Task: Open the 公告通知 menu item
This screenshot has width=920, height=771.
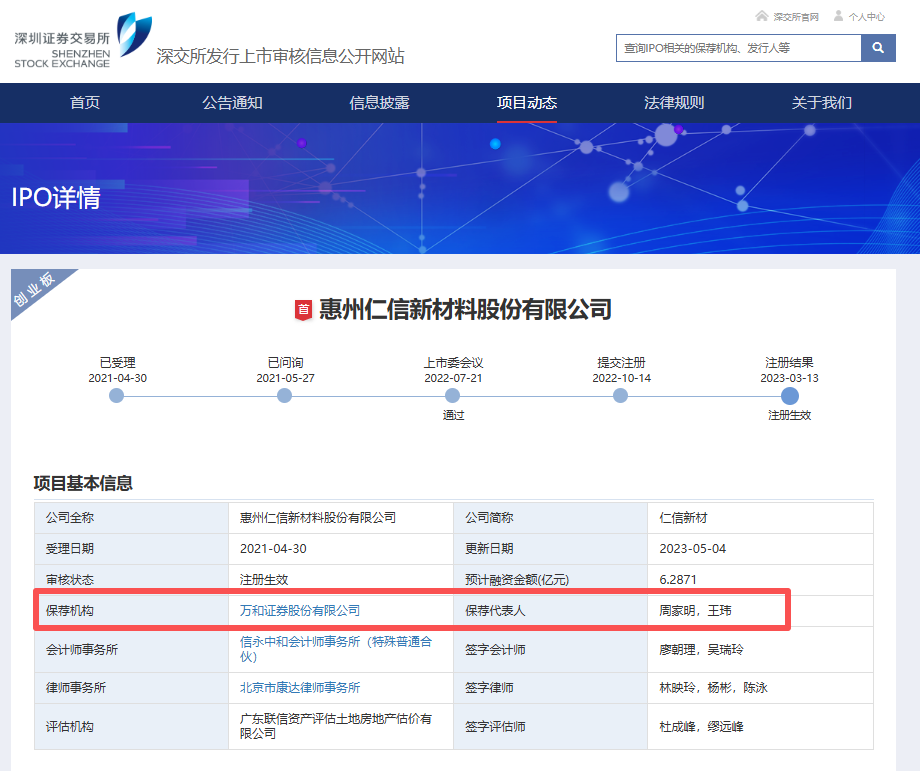Action: 232,103
